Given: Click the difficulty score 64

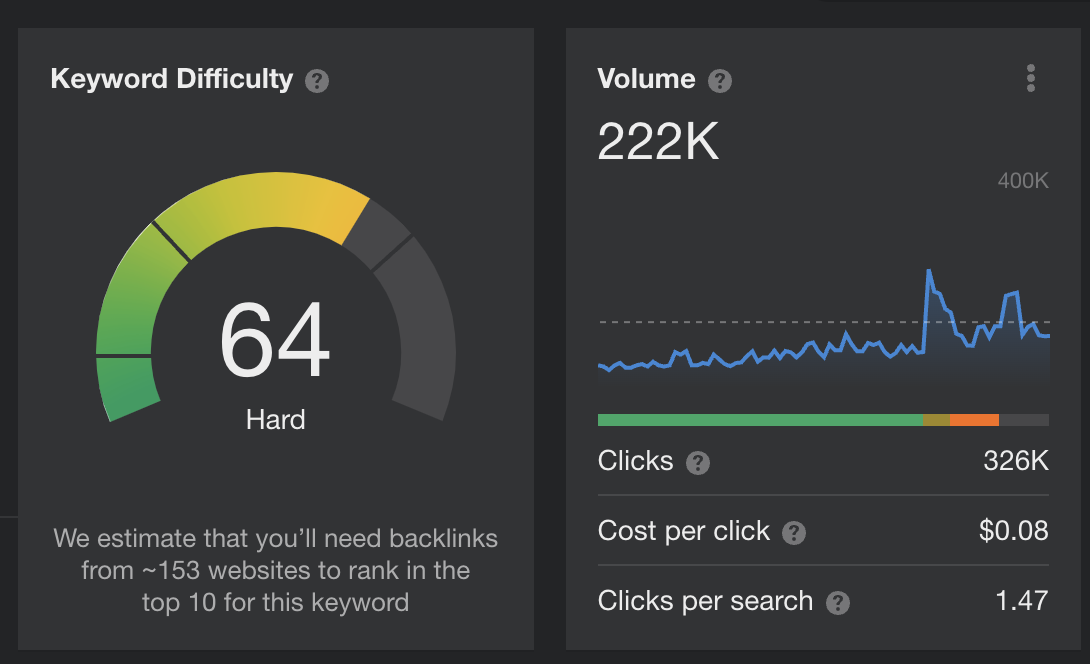Looking at the screenshot, I should coord(275,340).
